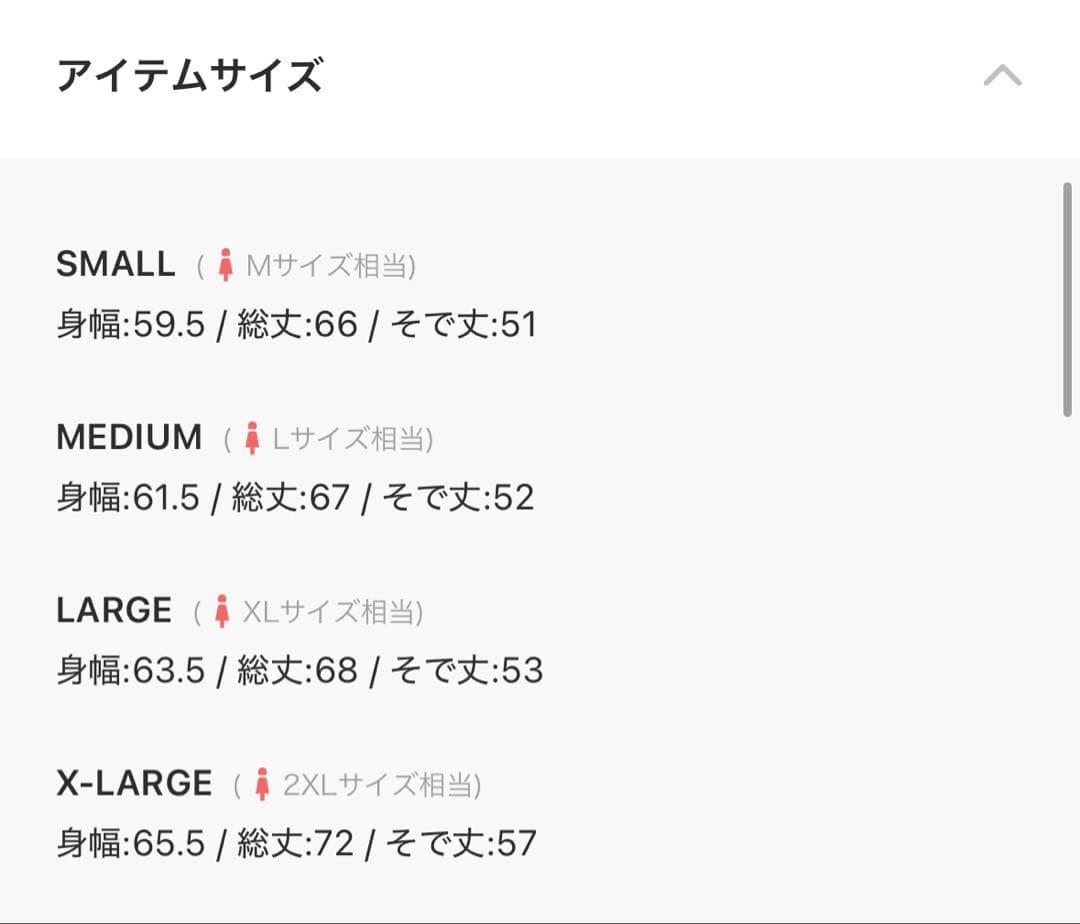The image size is (1080, 924).
Task: Select the MEDIUM size label
Action: click(x=129, y=437)
